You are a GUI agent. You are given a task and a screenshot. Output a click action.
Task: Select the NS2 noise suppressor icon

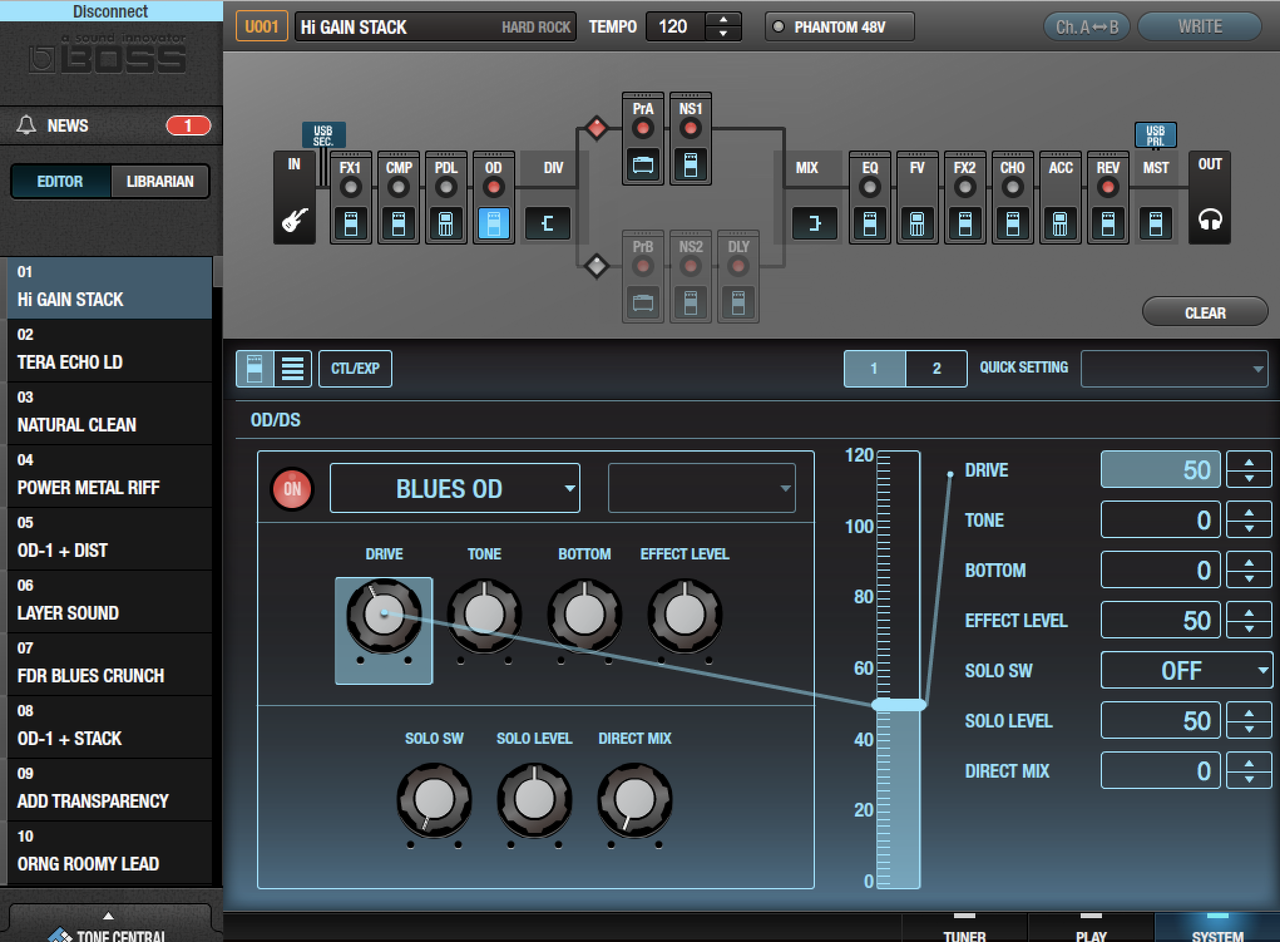coord(690,302)
